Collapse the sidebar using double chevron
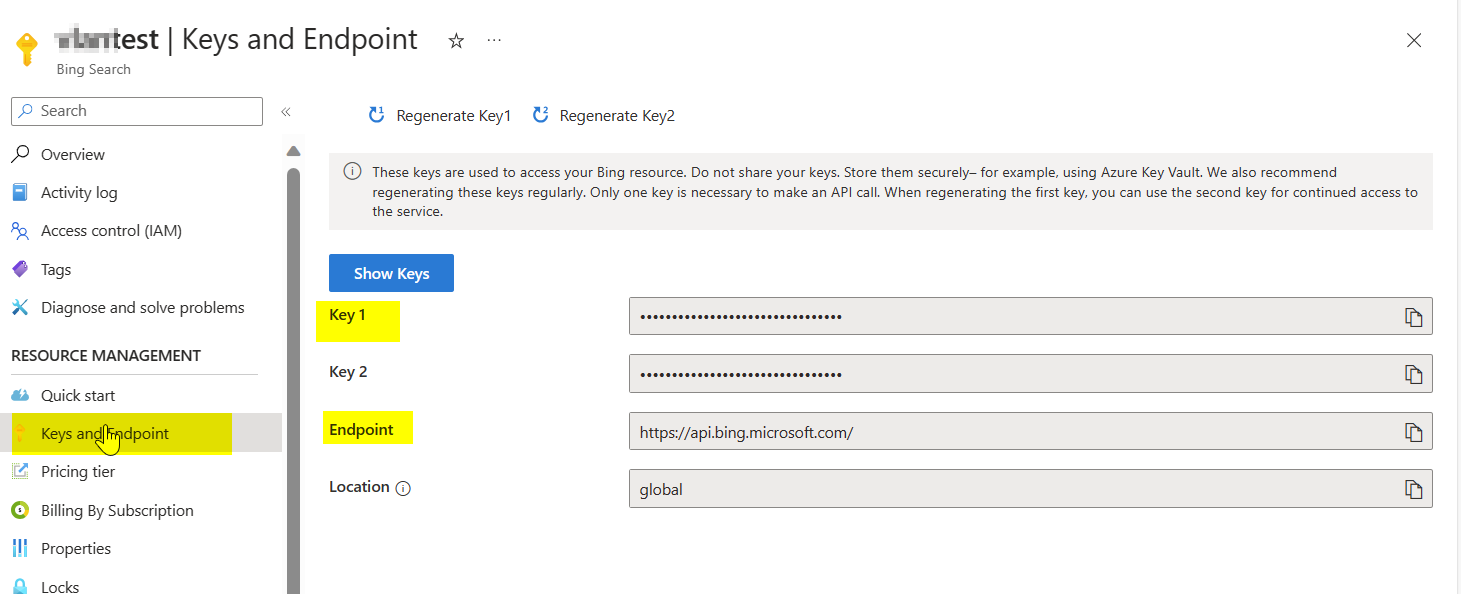The height and width of the screenshot is (594, 1461). [x=286, y=112]
